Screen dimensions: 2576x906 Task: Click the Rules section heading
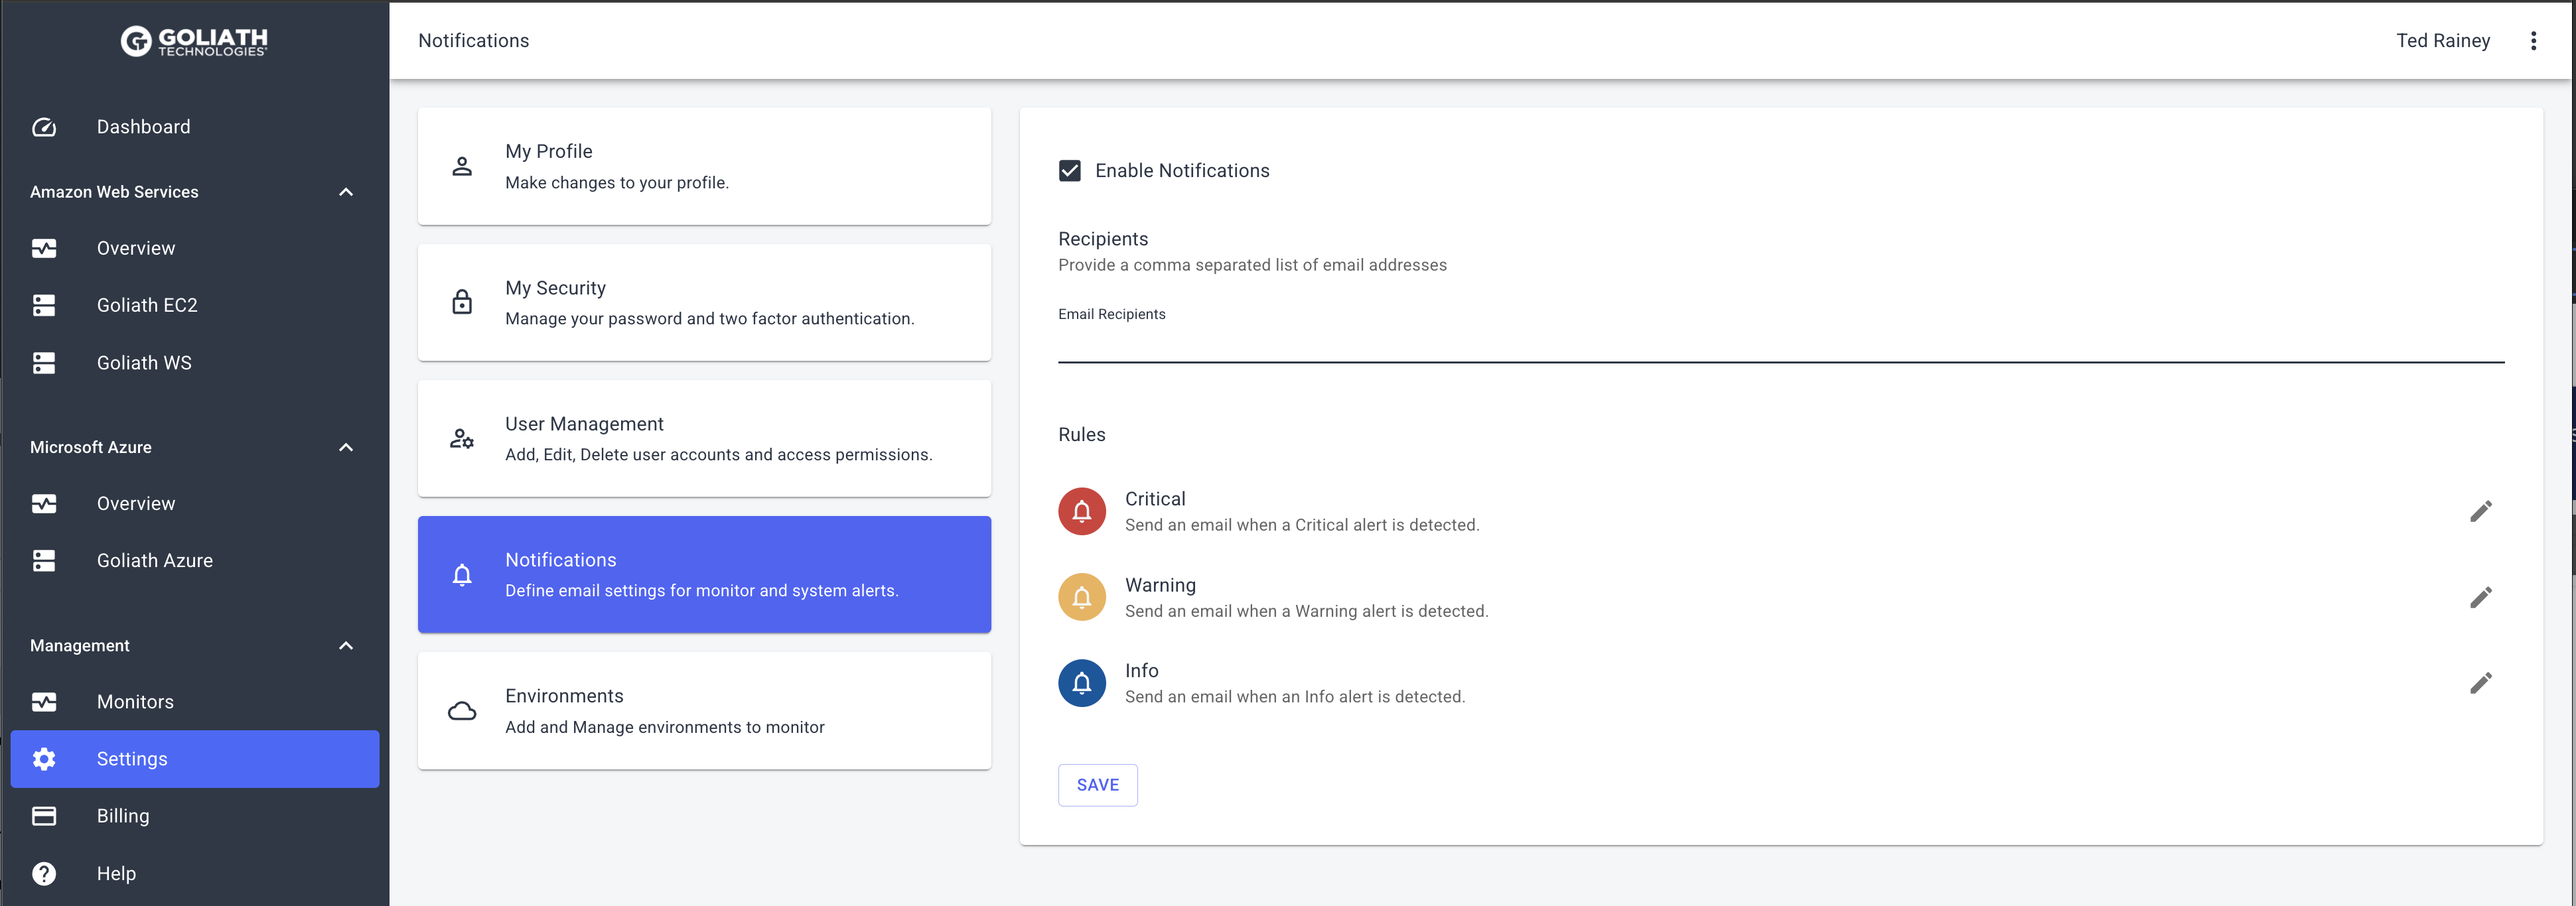tap(1082, 435)
